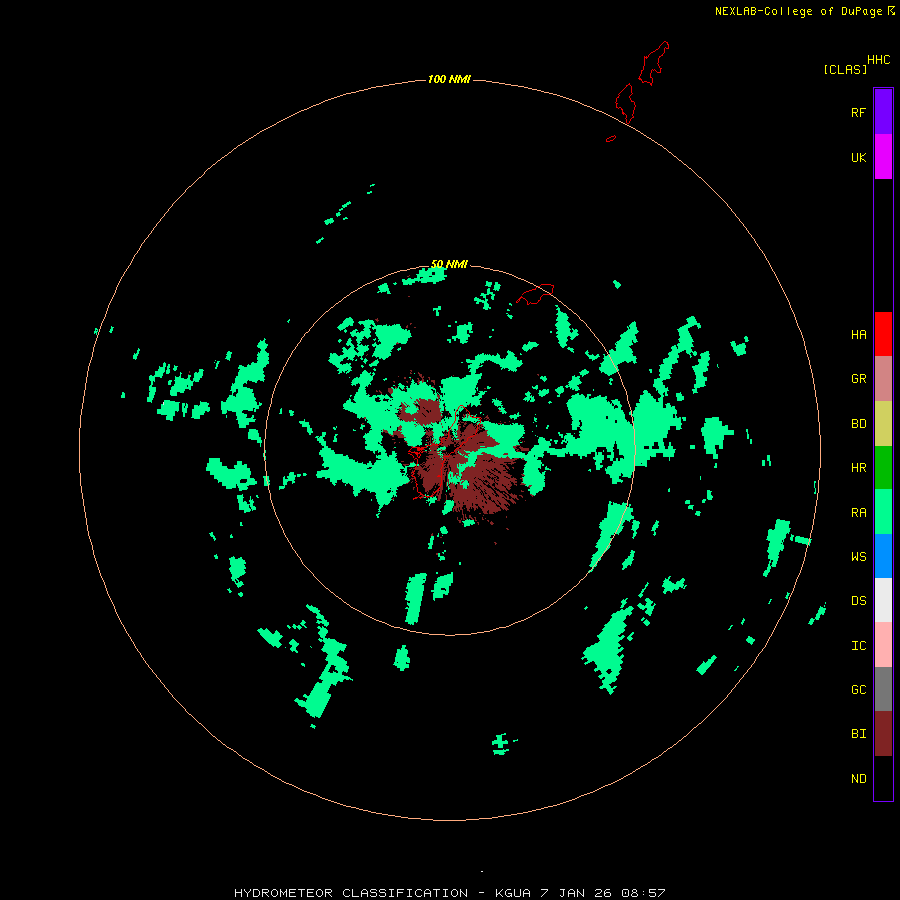
Task: Click the RF legend label
Action: click(x=858, y=112)
